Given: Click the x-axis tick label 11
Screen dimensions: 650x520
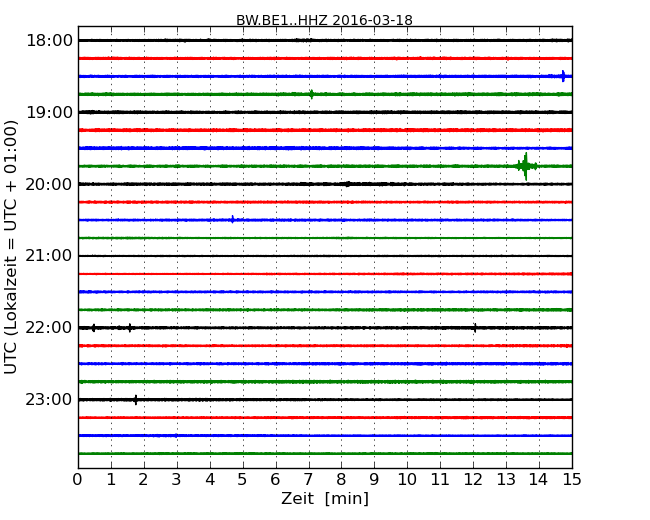Looking at the screenshot, I should tap(440, 480).
